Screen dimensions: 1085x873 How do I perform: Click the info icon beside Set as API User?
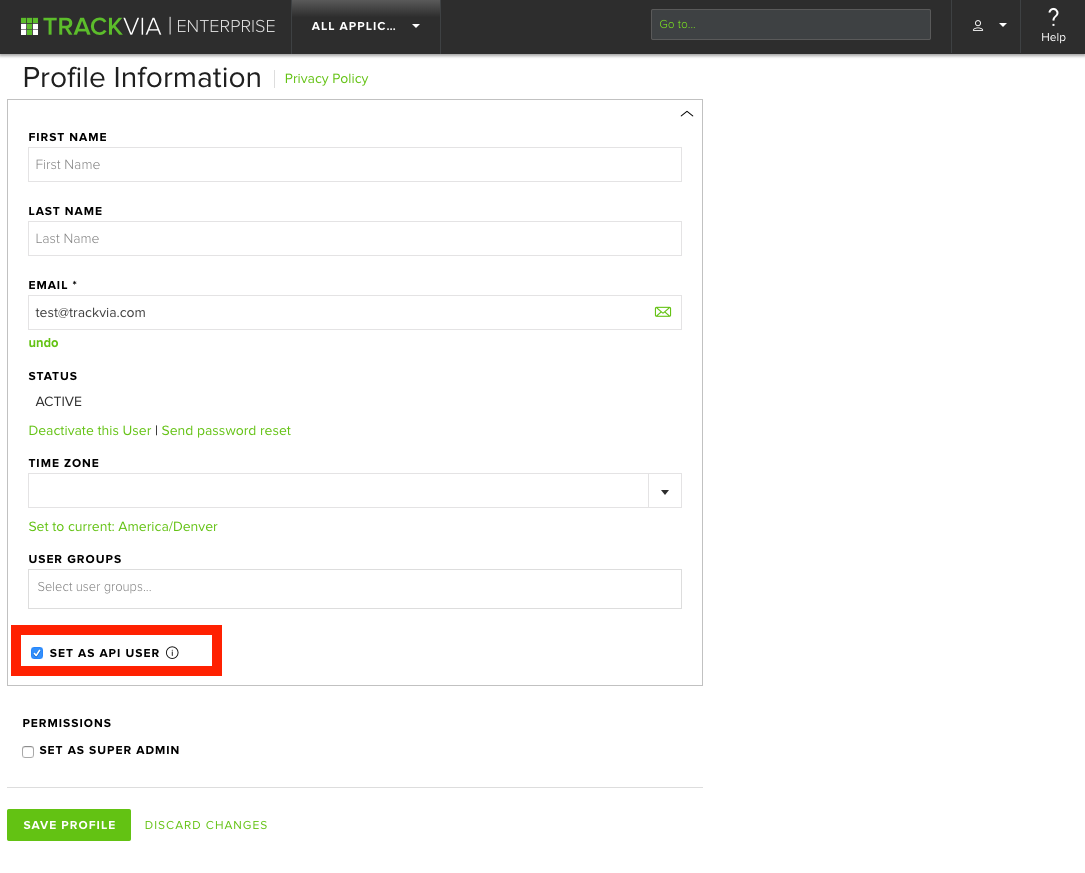172,652
